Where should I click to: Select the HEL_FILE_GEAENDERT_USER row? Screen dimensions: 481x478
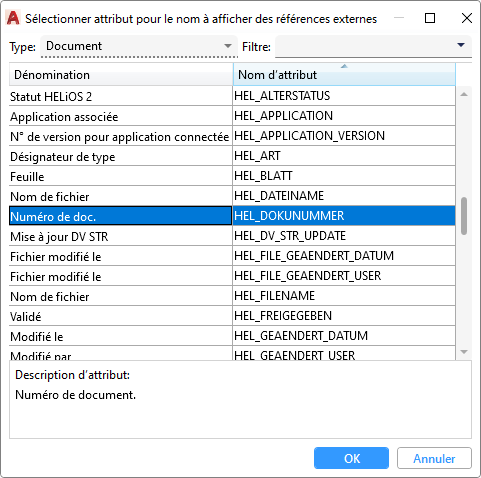232,276
